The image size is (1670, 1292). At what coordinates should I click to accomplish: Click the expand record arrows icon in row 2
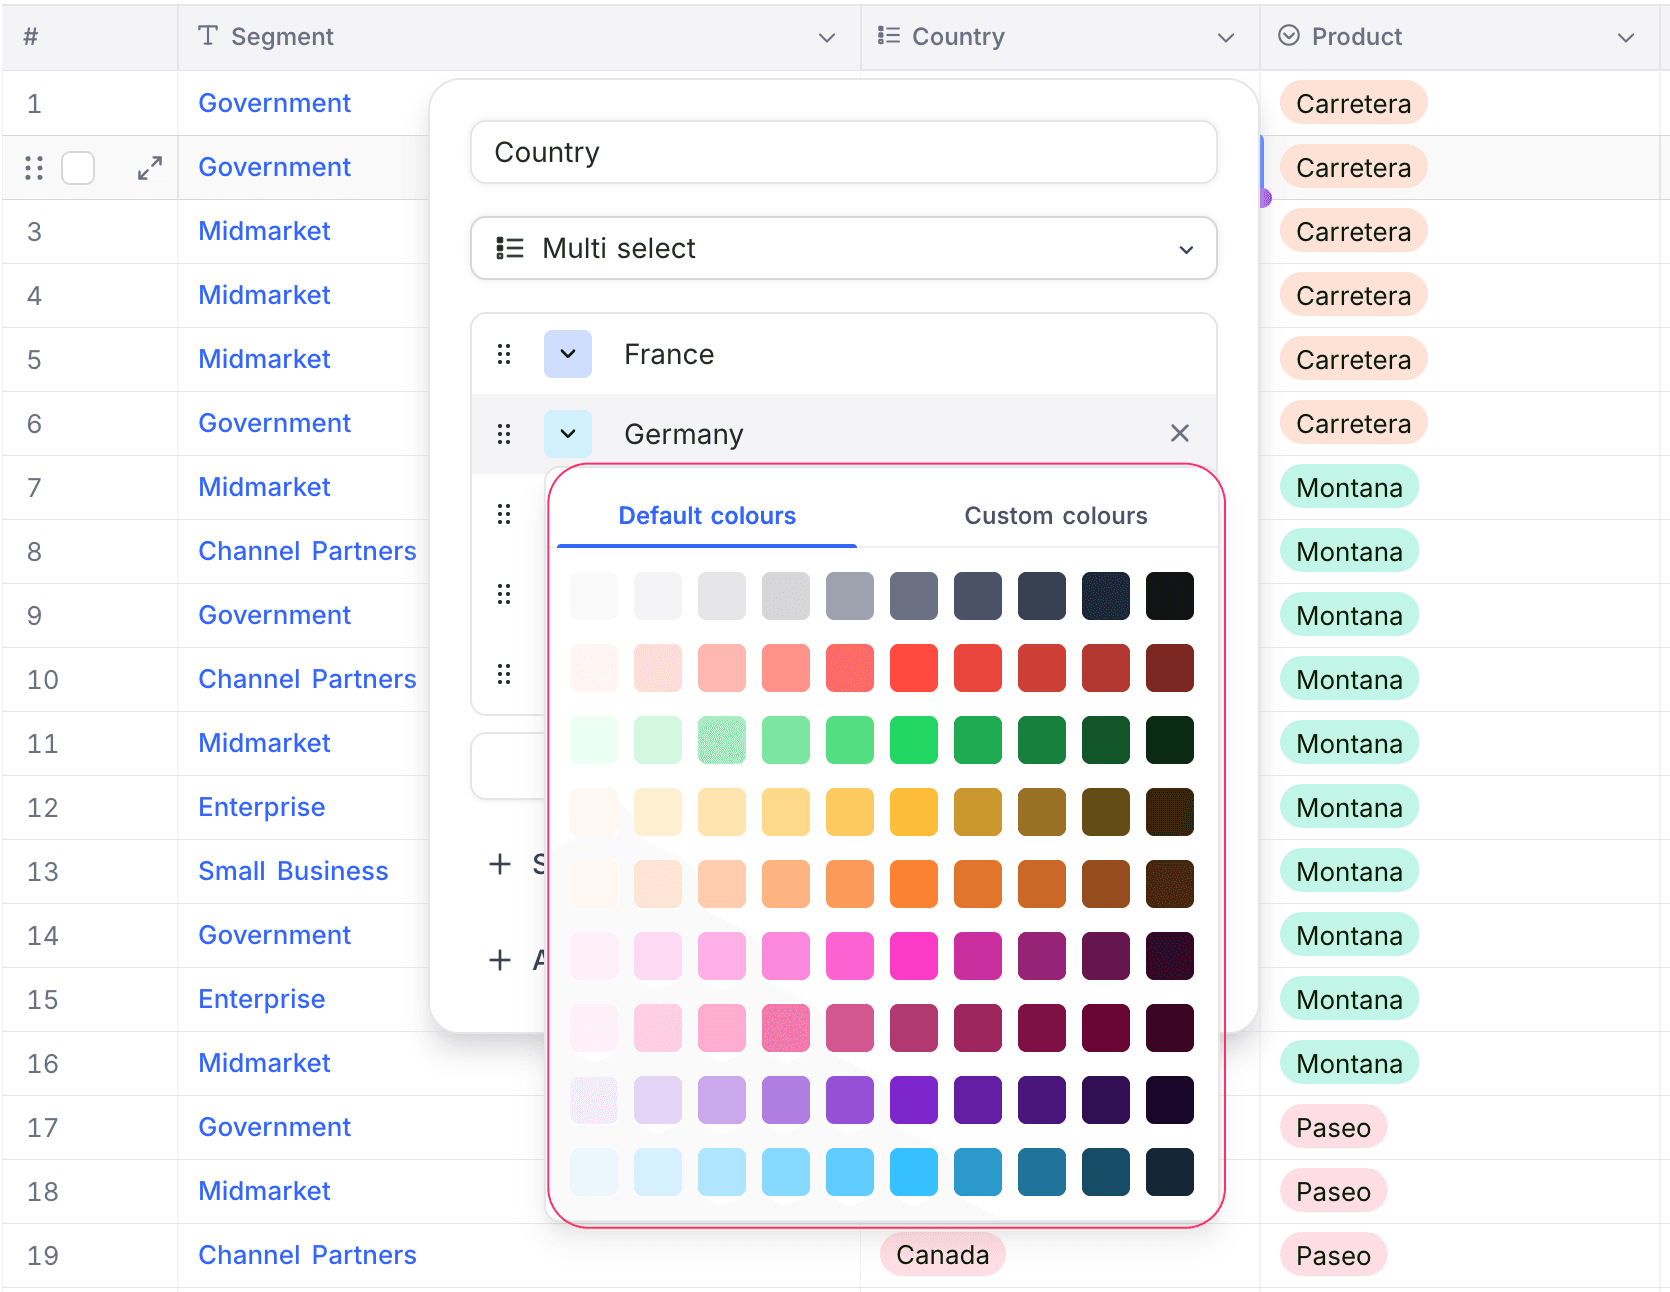tap(150, 168)
